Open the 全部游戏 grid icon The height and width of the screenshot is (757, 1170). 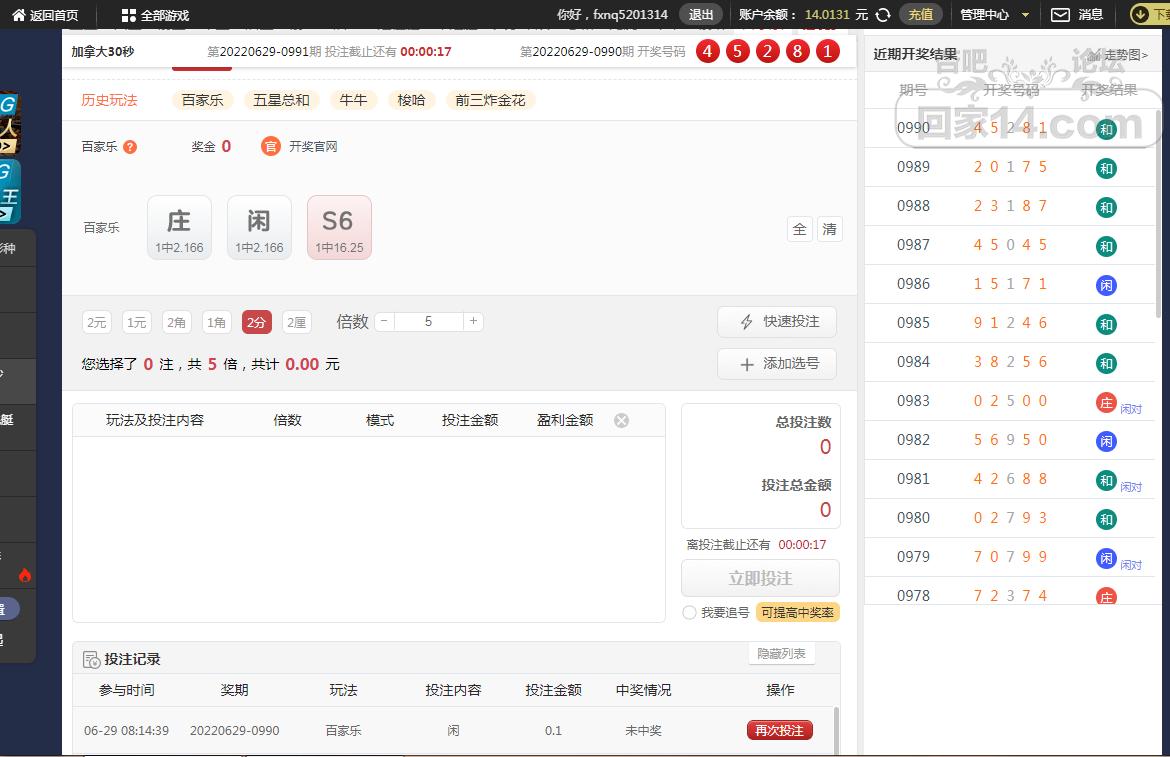pos(128,15)
